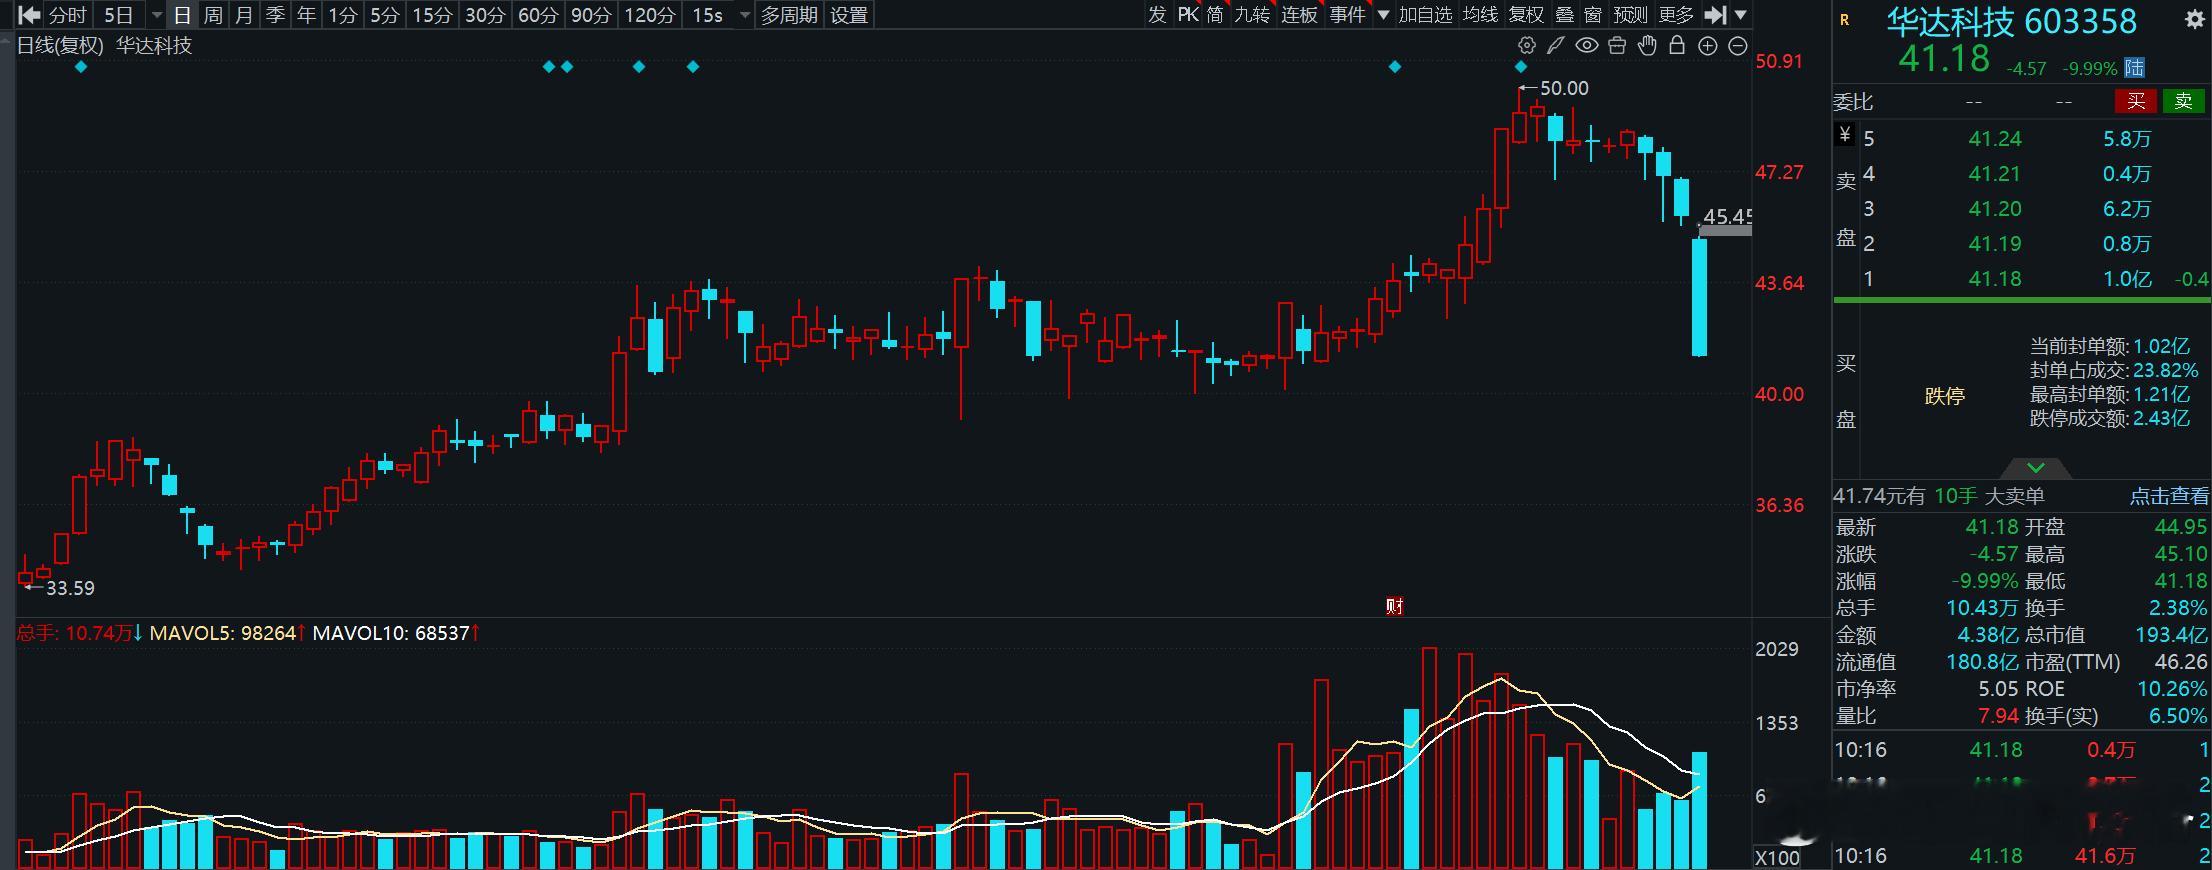
Task: Open the 叠 overlay option
Action: (1565, 15)
